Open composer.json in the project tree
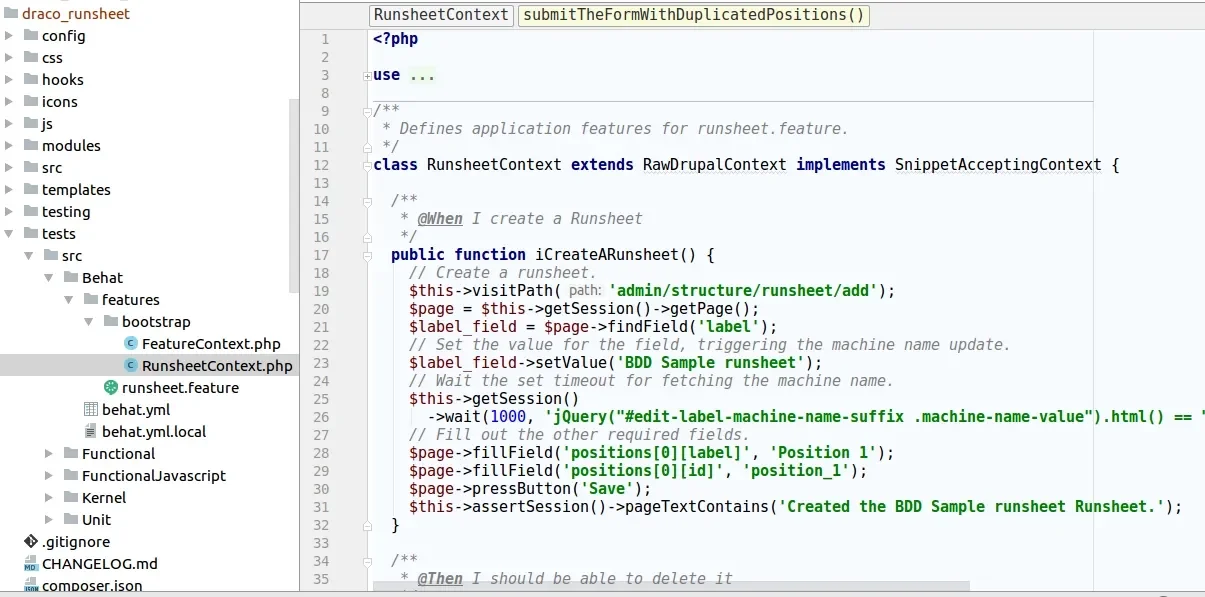1205x597 pixels. coord(92,585)
